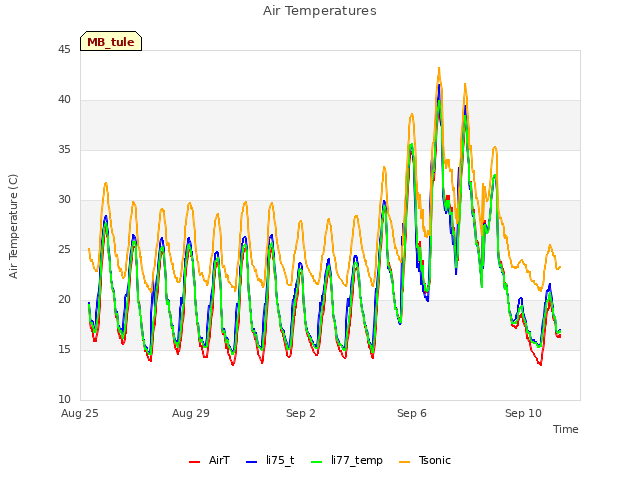The height and width of the screenshot is (480, 640).
Task: Click the Sep 6 x-axis label
Action: point(412,413)
